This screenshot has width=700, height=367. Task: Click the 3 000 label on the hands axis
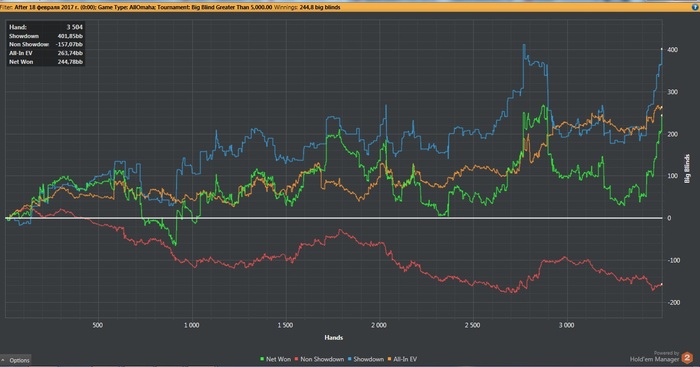point(566,325)
